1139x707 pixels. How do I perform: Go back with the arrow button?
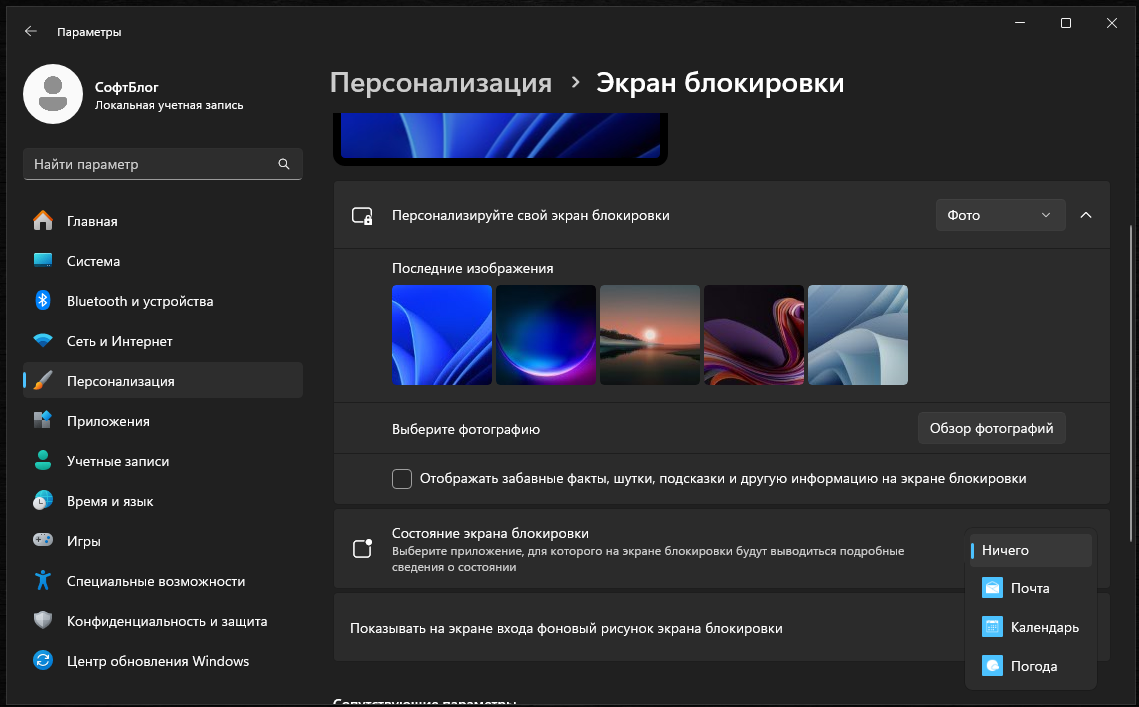pyautogui.click(x=30, y=30)
